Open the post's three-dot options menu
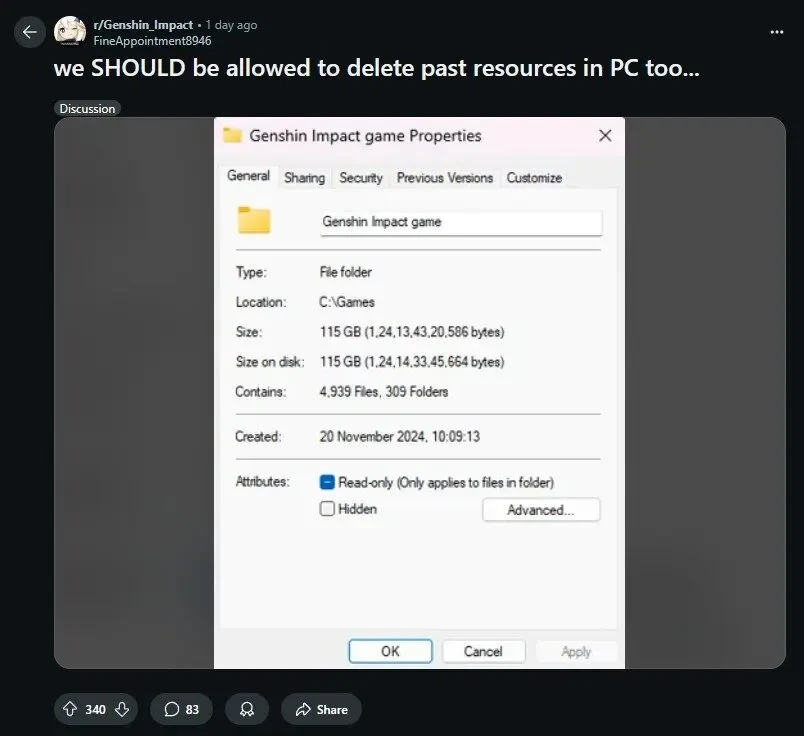804x736 pixels. pos(776,32)
